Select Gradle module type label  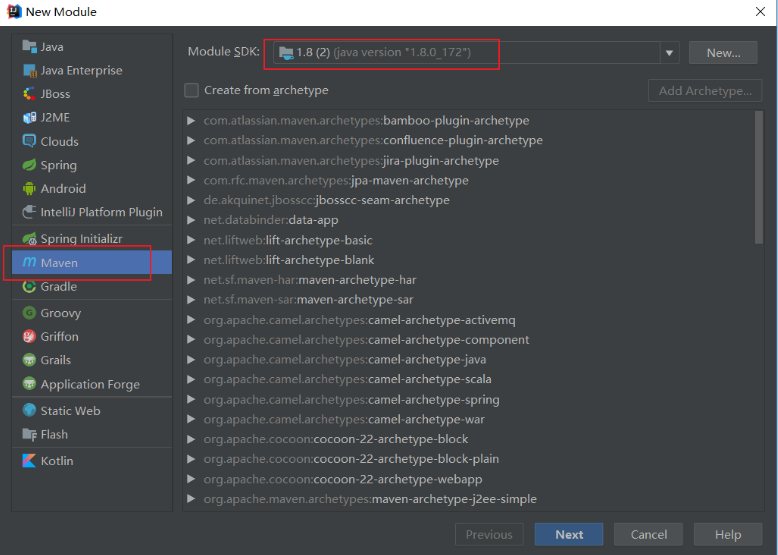click(59, 287)
